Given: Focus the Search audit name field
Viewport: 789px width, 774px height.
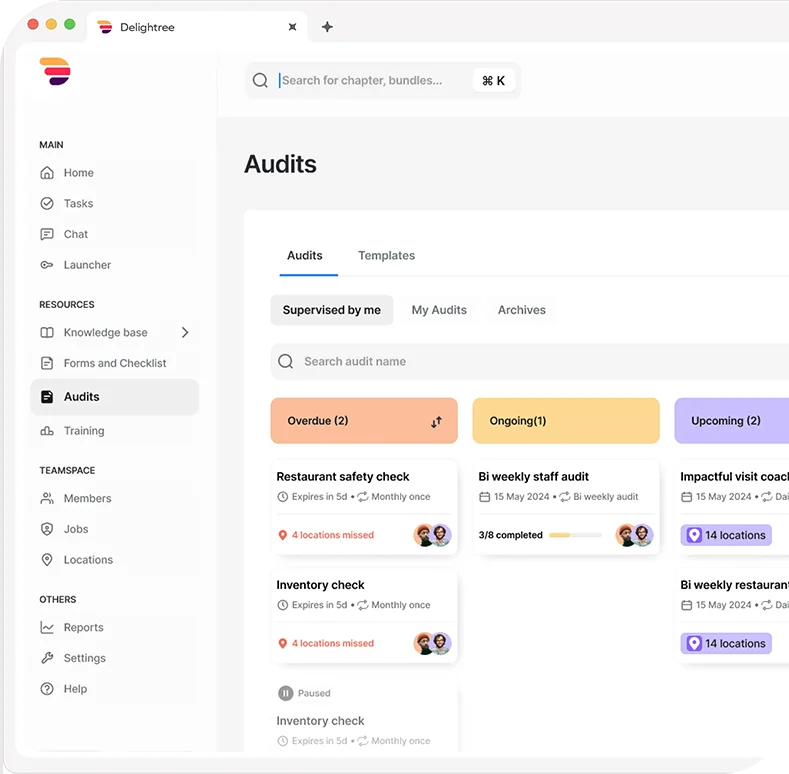Looking at the screenshot, I should (x=529, y=361).
